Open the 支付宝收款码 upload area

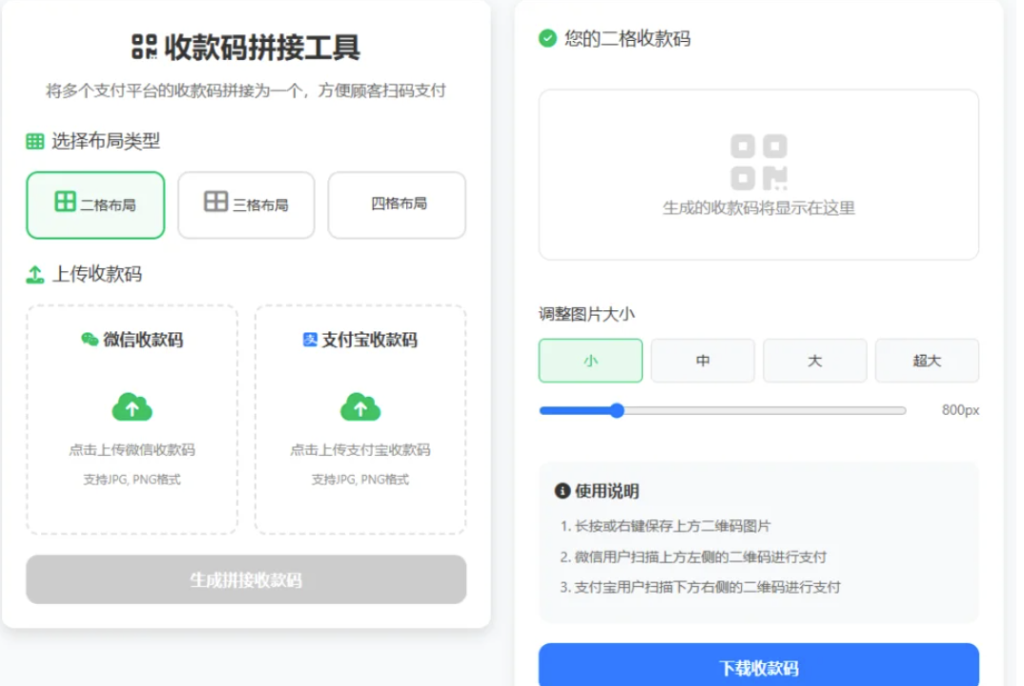(x=360, y=419)
